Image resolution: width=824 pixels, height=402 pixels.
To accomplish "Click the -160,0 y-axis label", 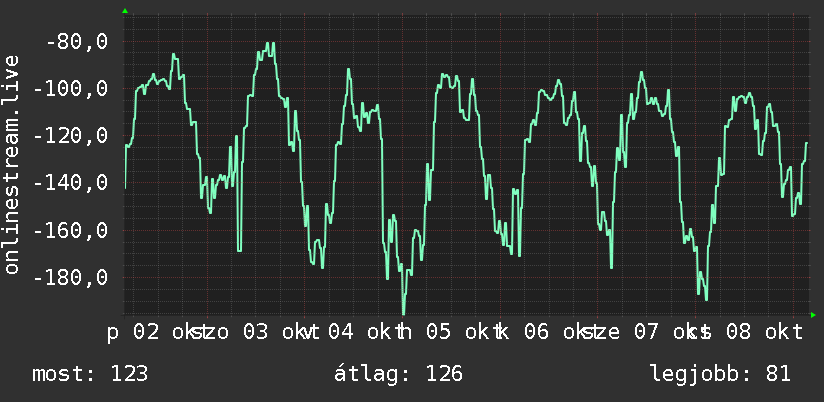I will (x=70, y=231).
